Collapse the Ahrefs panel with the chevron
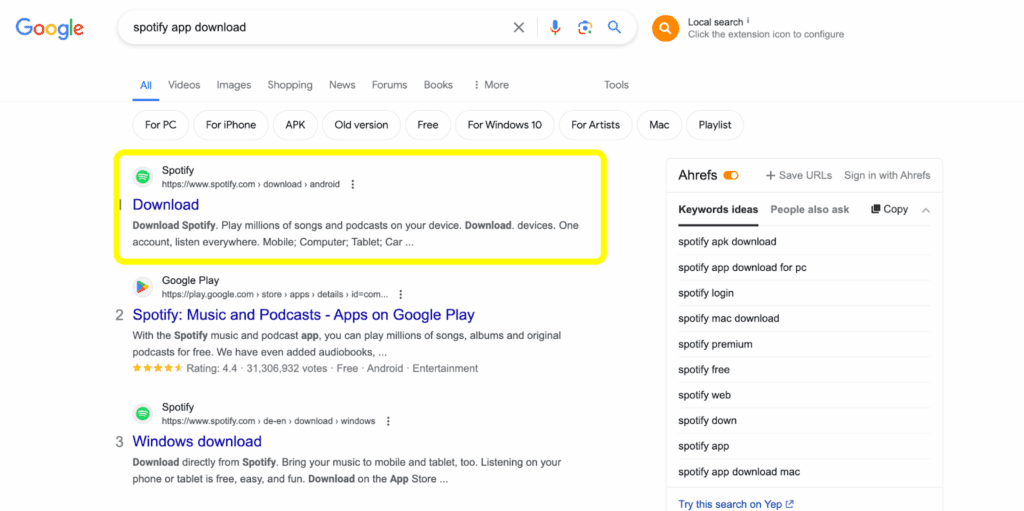Viewport: 1024px width, 511px height. click(925, 210)
